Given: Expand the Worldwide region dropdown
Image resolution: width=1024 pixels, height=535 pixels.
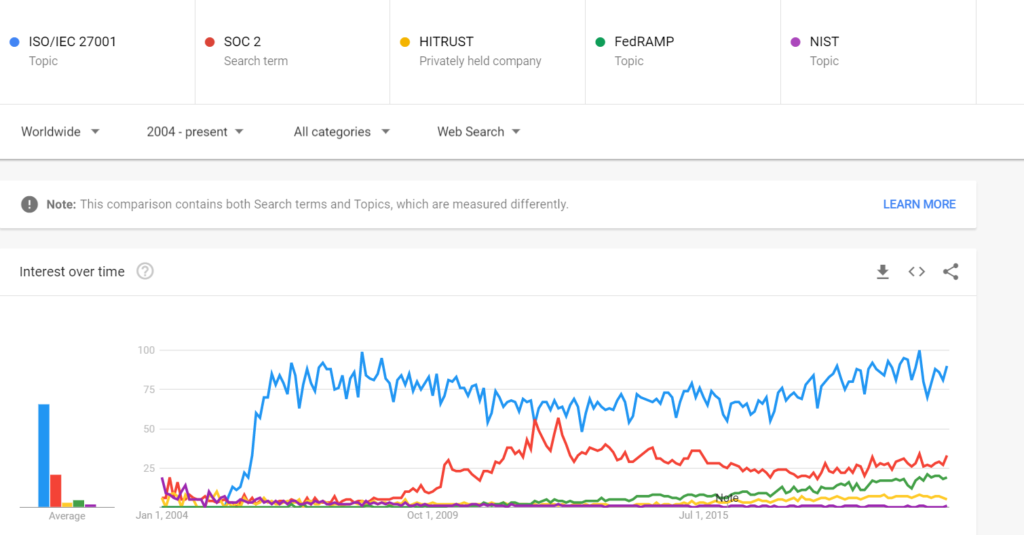Looking at the screenshot, I should (60, 132).
